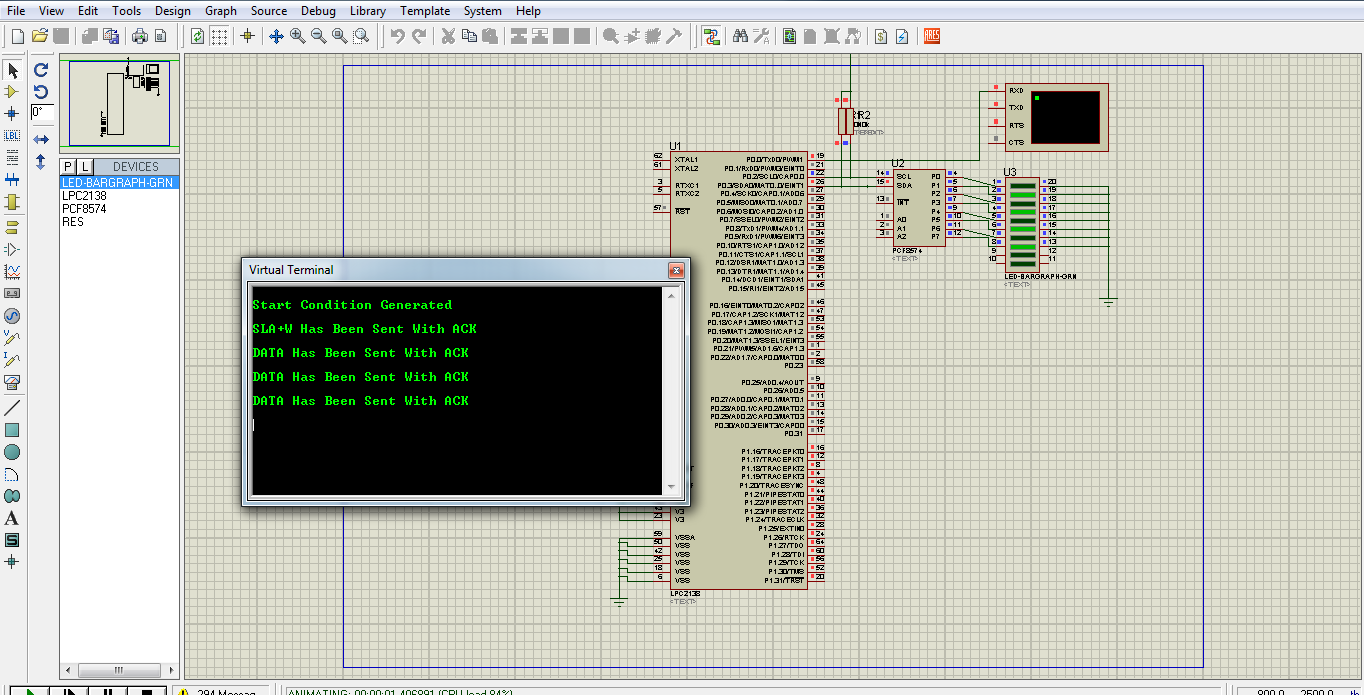
Task: Open the Debug menu
Action: coord(318,11)
